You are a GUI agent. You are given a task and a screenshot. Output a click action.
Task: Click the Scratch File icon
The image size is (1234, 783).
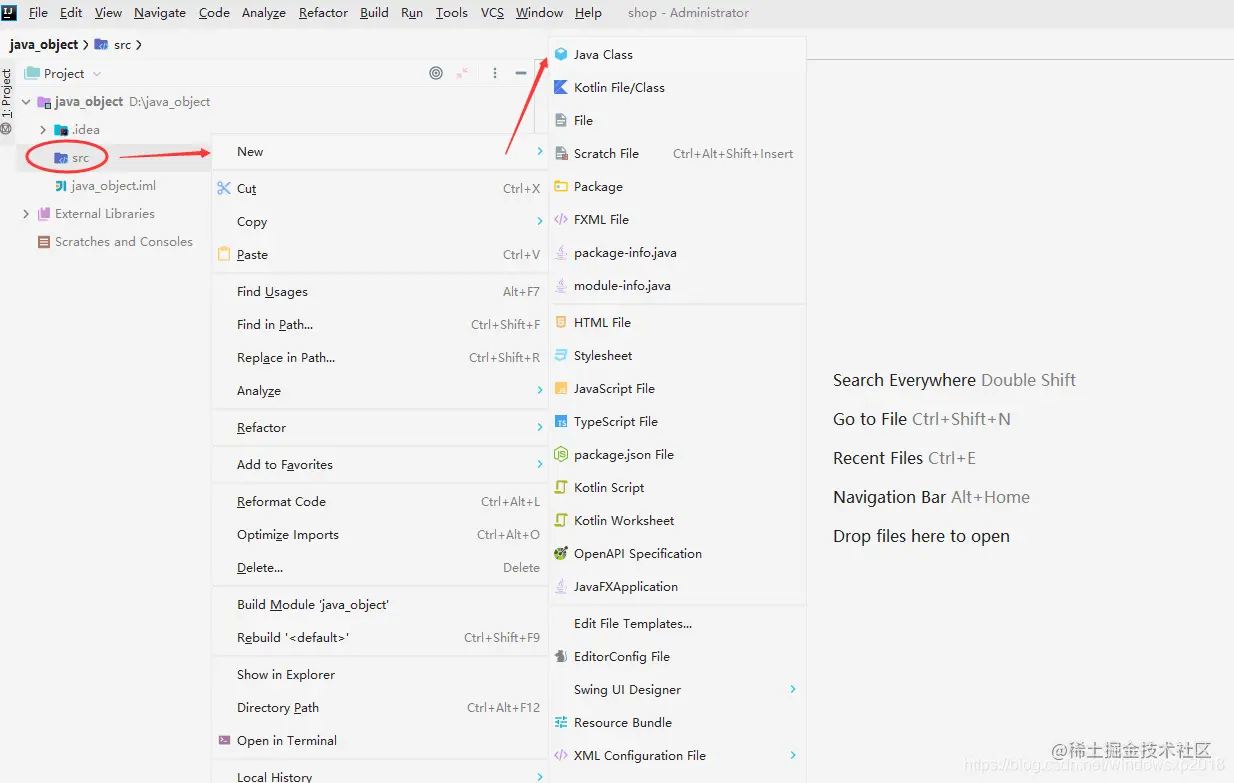click(561, 154)
